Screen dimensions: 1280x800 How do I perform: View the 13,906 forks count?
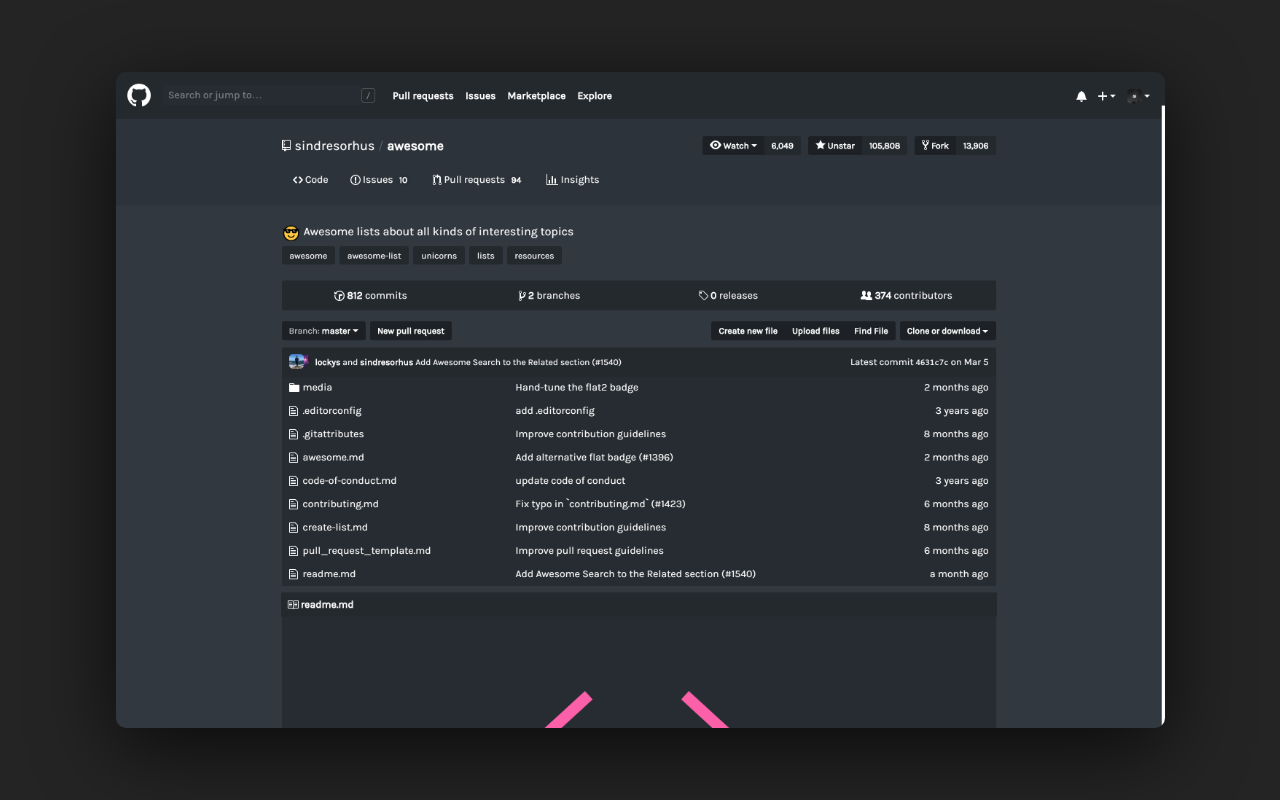coord(975,146)
